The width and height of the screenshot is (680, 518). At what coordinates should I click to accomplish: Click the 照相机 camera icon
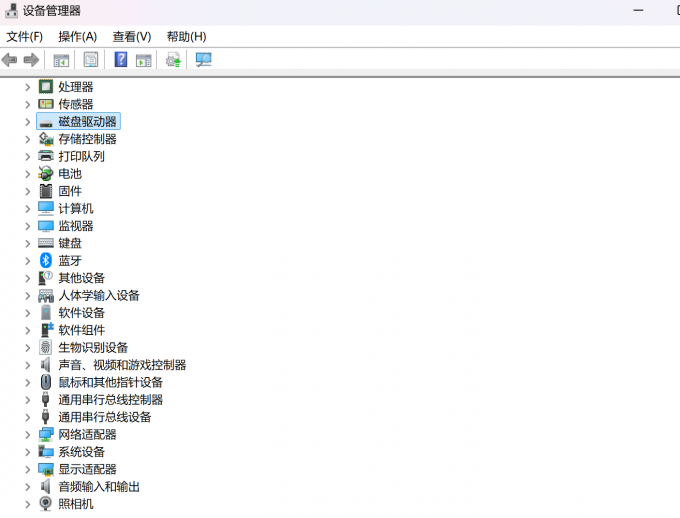(46, 503)
